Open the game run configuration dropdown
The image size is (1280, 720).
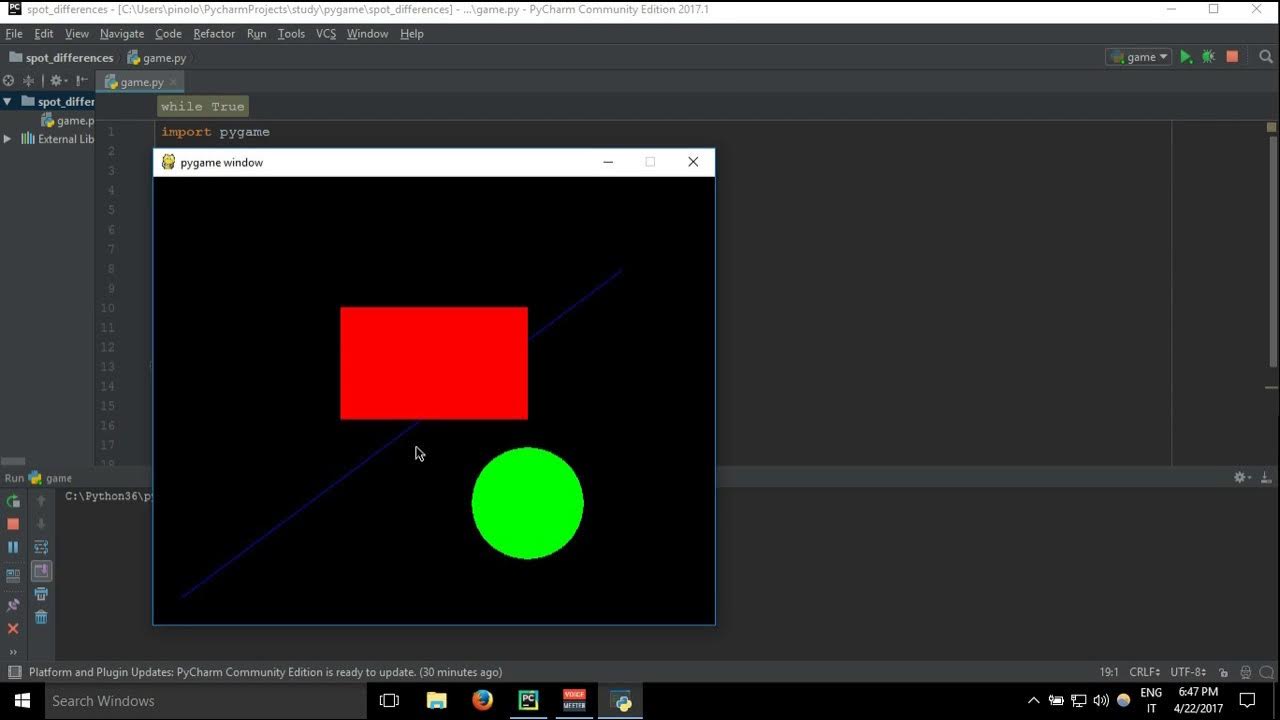1139,57
